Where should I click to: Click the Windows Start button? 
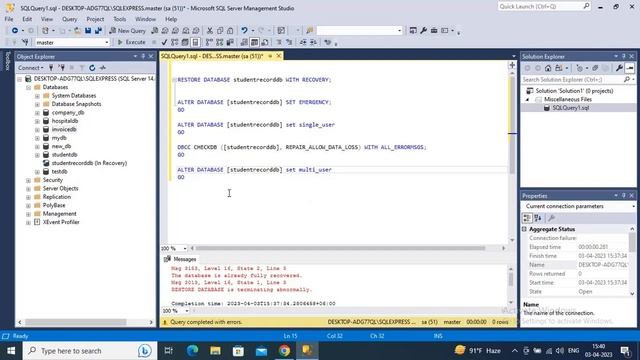11,351
